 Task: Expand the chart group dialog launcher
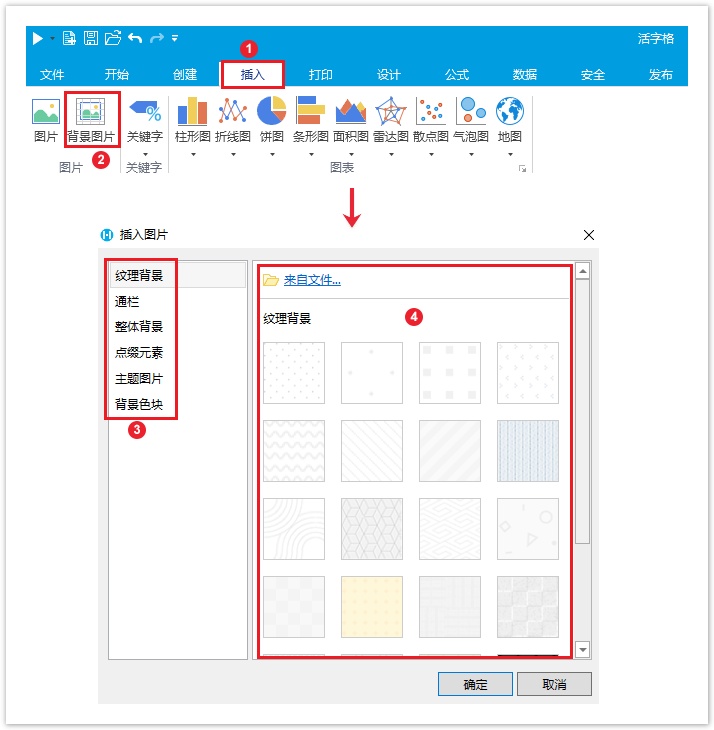point(522,170)
